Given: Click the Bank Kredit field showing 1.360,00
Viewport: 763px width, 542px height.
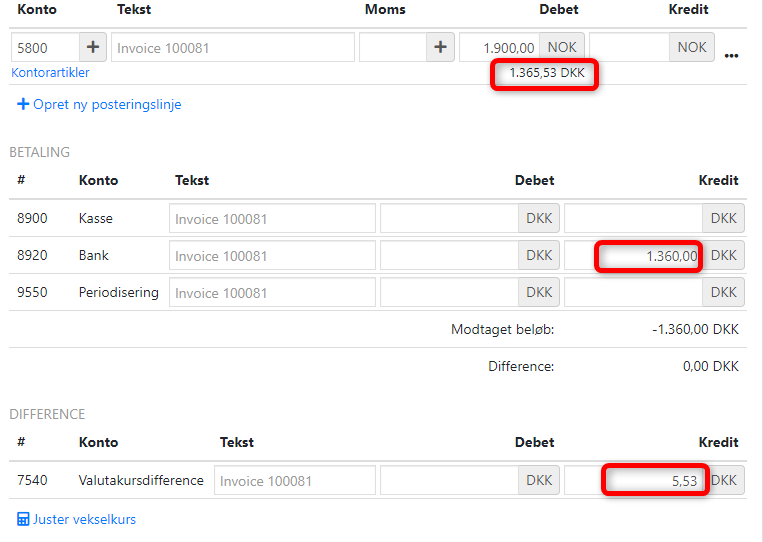Looking at the screenshot, I should click(634, 255).
